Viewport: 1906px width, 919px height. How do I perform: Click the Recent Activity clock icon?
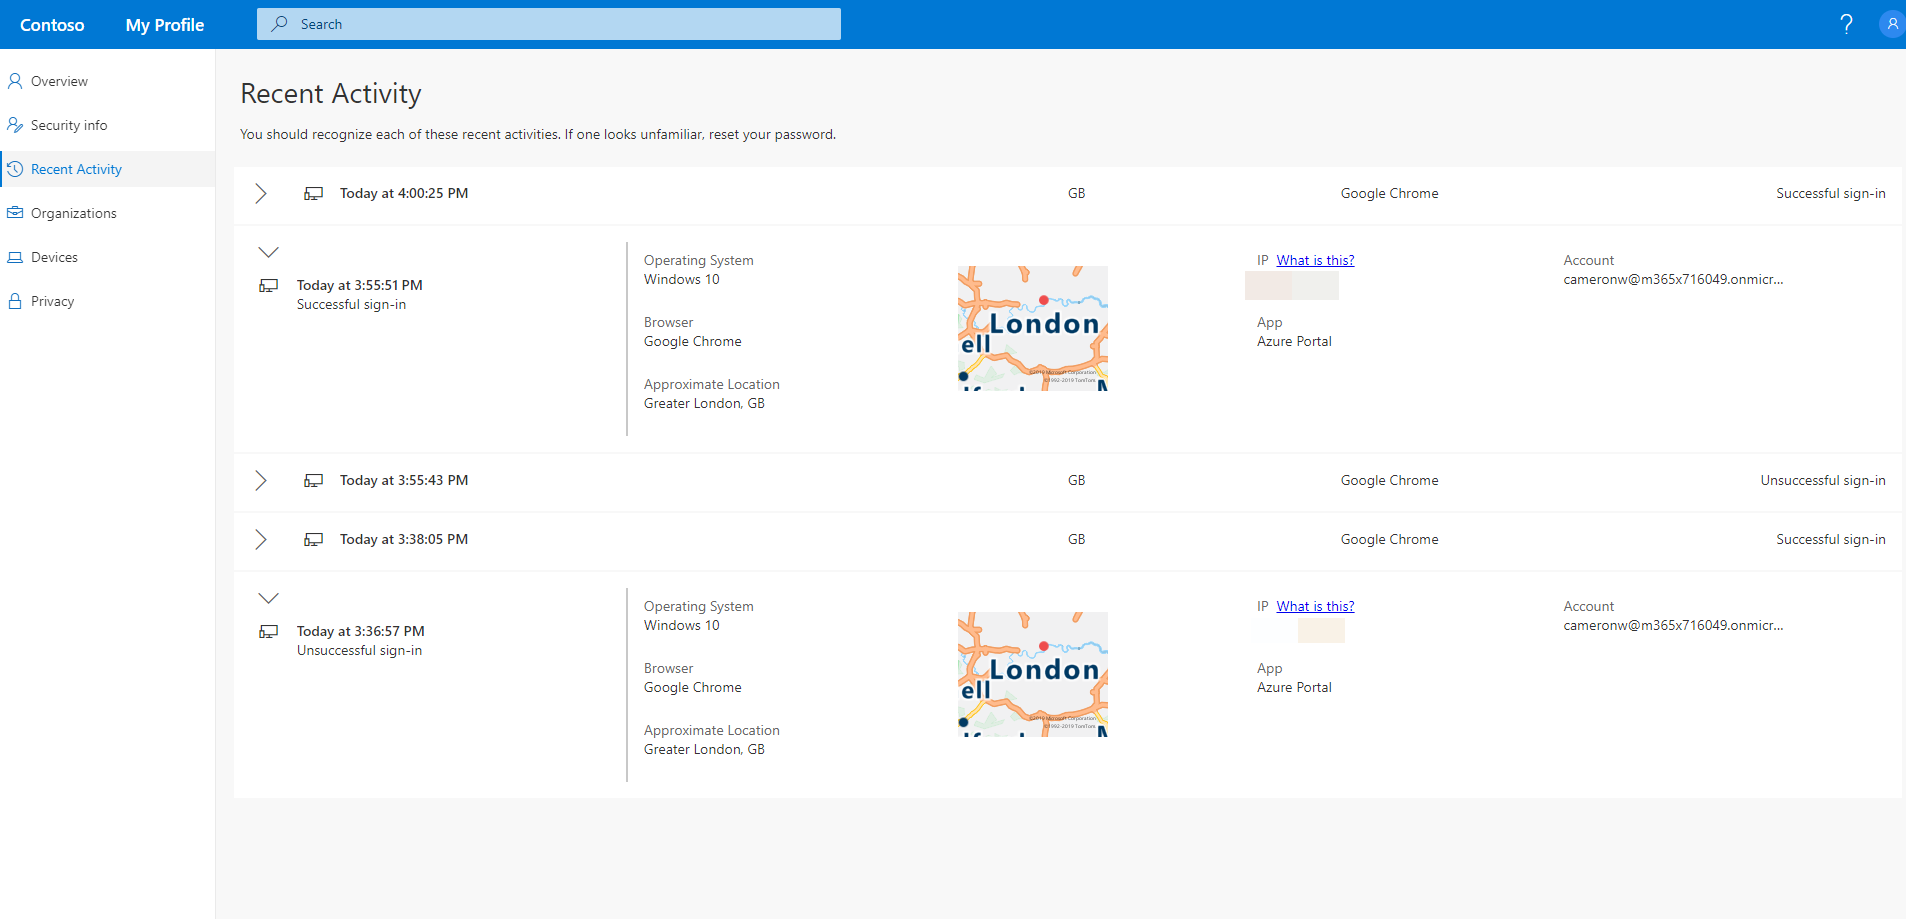click(x=15, y=169)
